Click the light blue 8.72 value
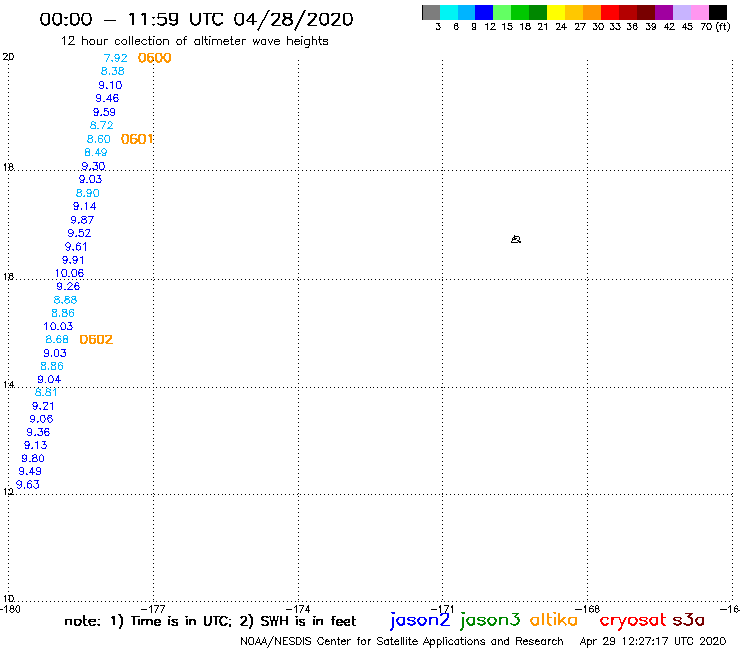Image resolution: width=740 pixels, height=650 pixels. coord(101,126)
